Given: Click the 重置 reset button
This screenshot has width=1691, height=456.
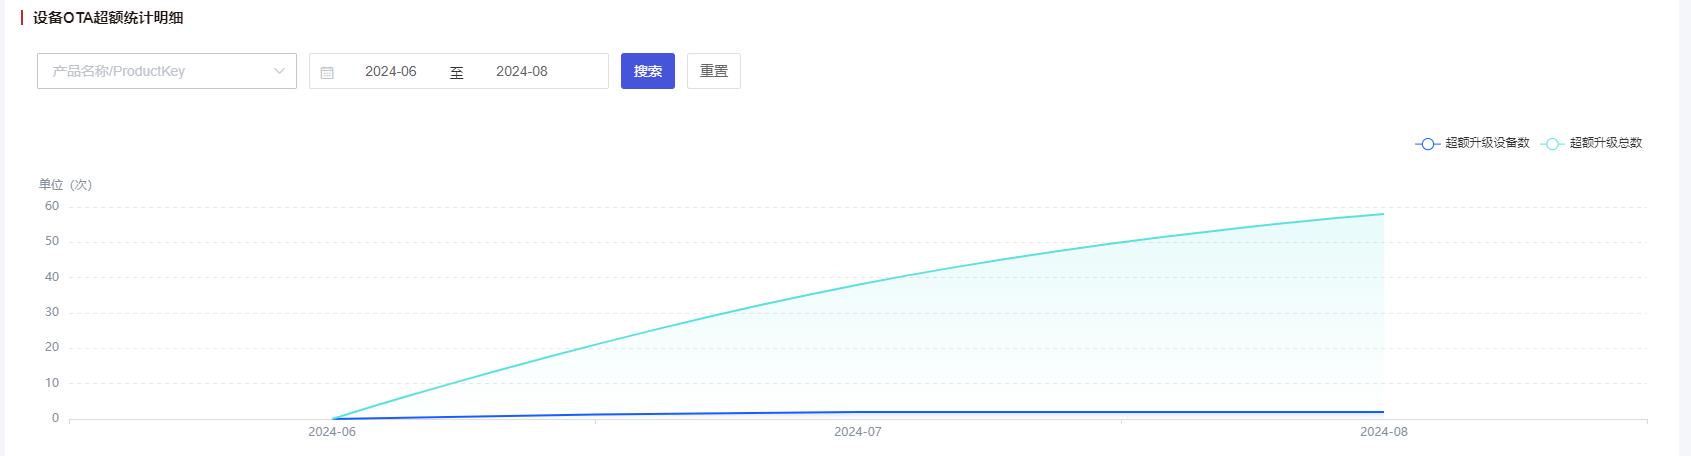Looking at the screenshot, I should coord(714,71).
